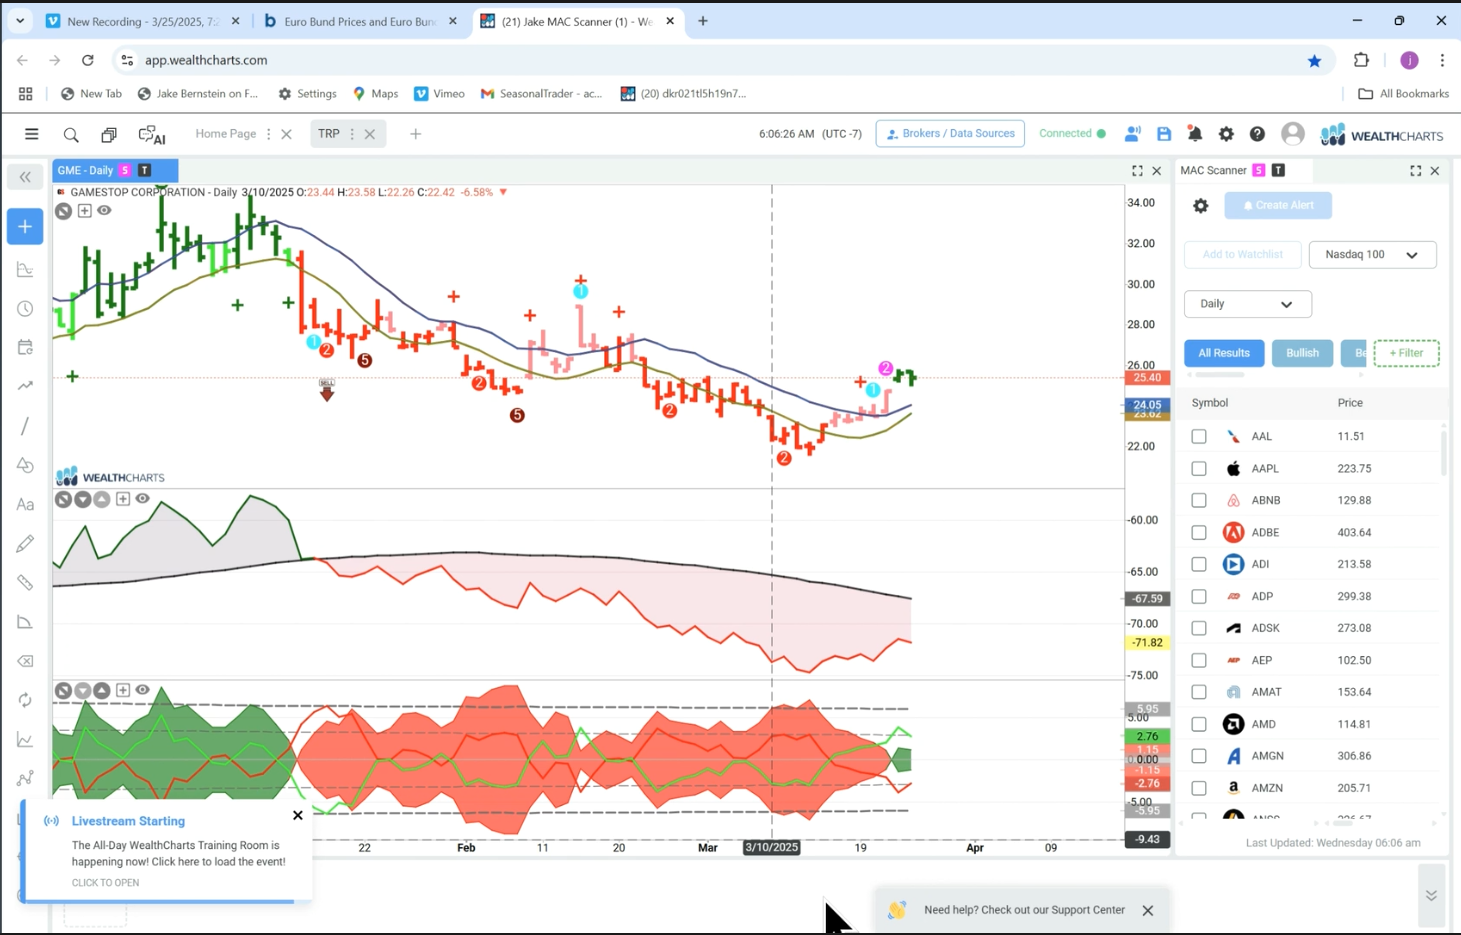Save workspace with floppy disk icon

pos(1164,134)
